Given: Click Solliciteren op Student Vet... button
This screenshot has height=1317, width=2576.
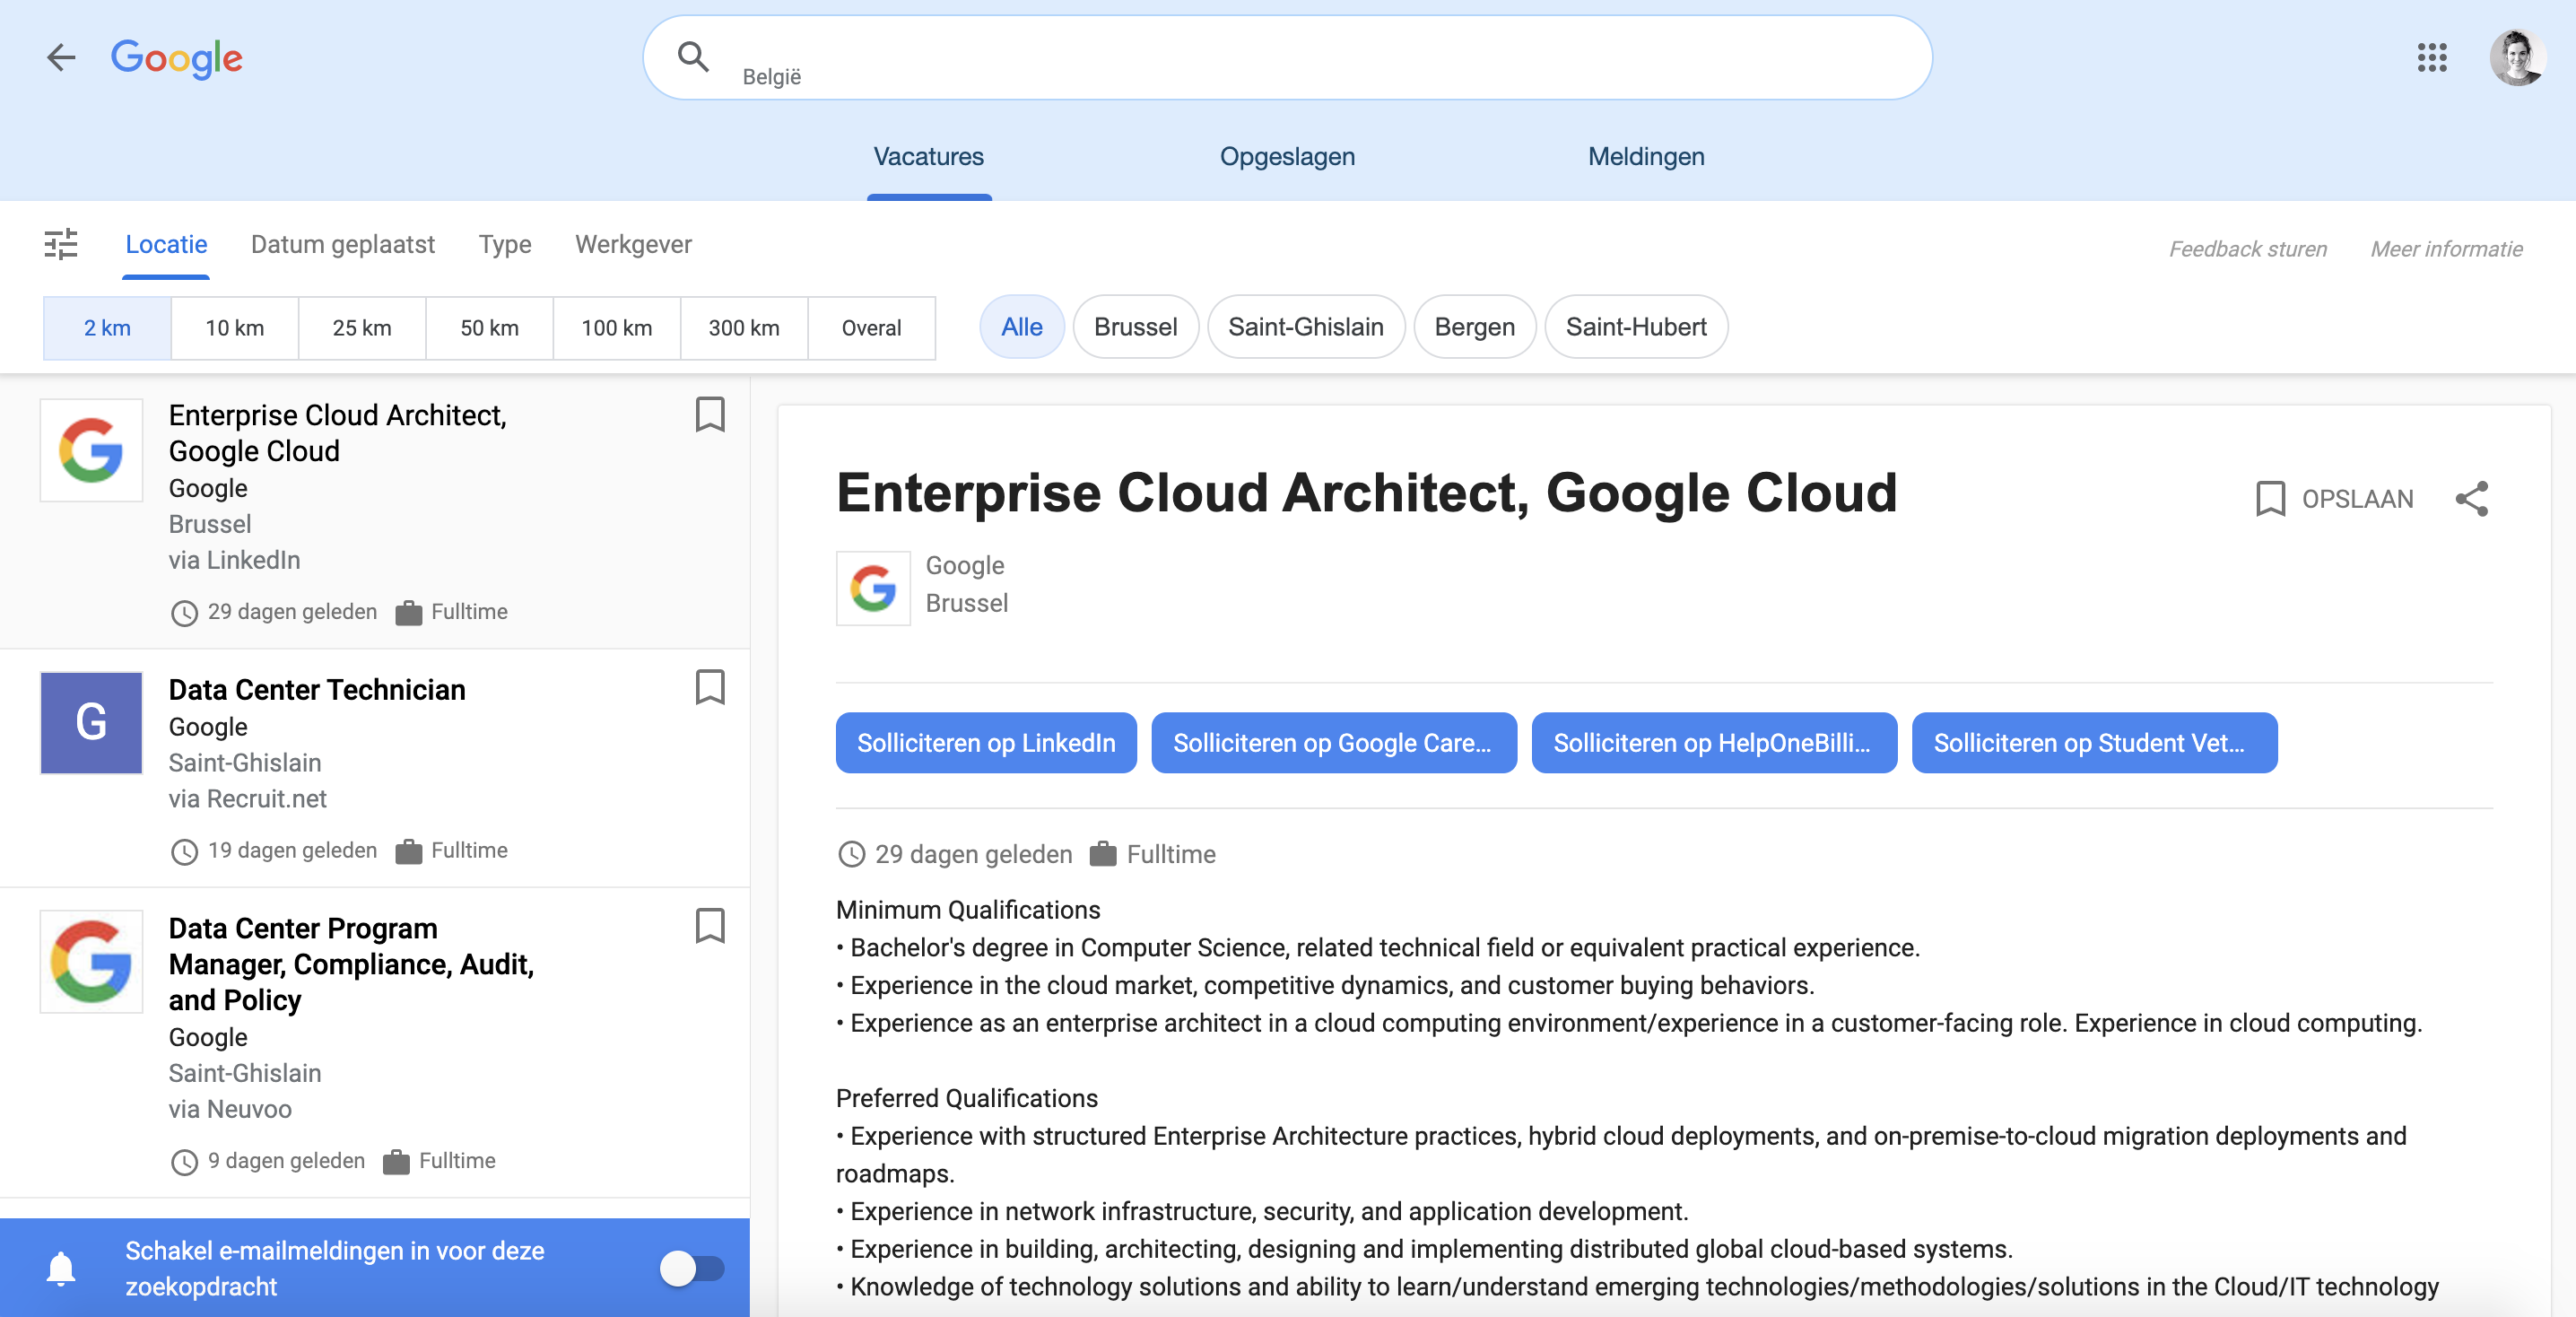Looking at the screenshot, I should 2094,743.
